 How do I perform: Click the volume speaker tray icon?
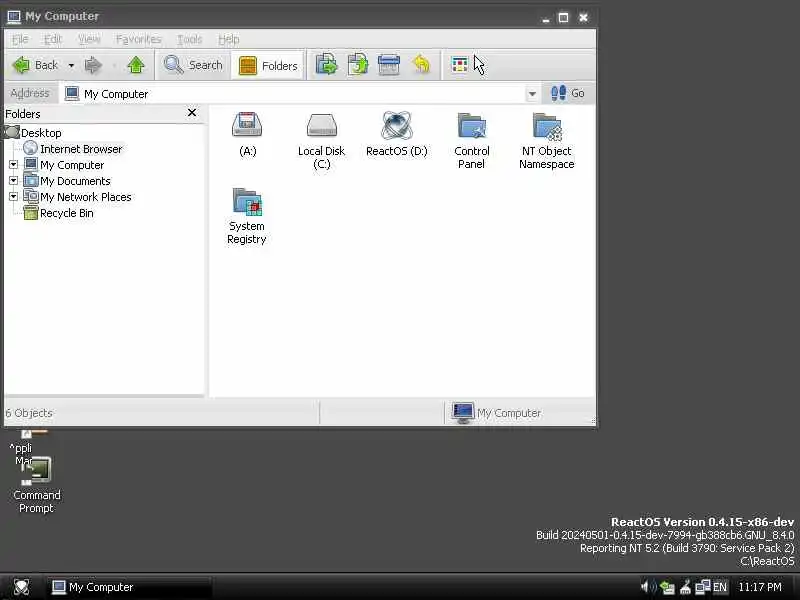pyautogui.click(x=648, y=587)
